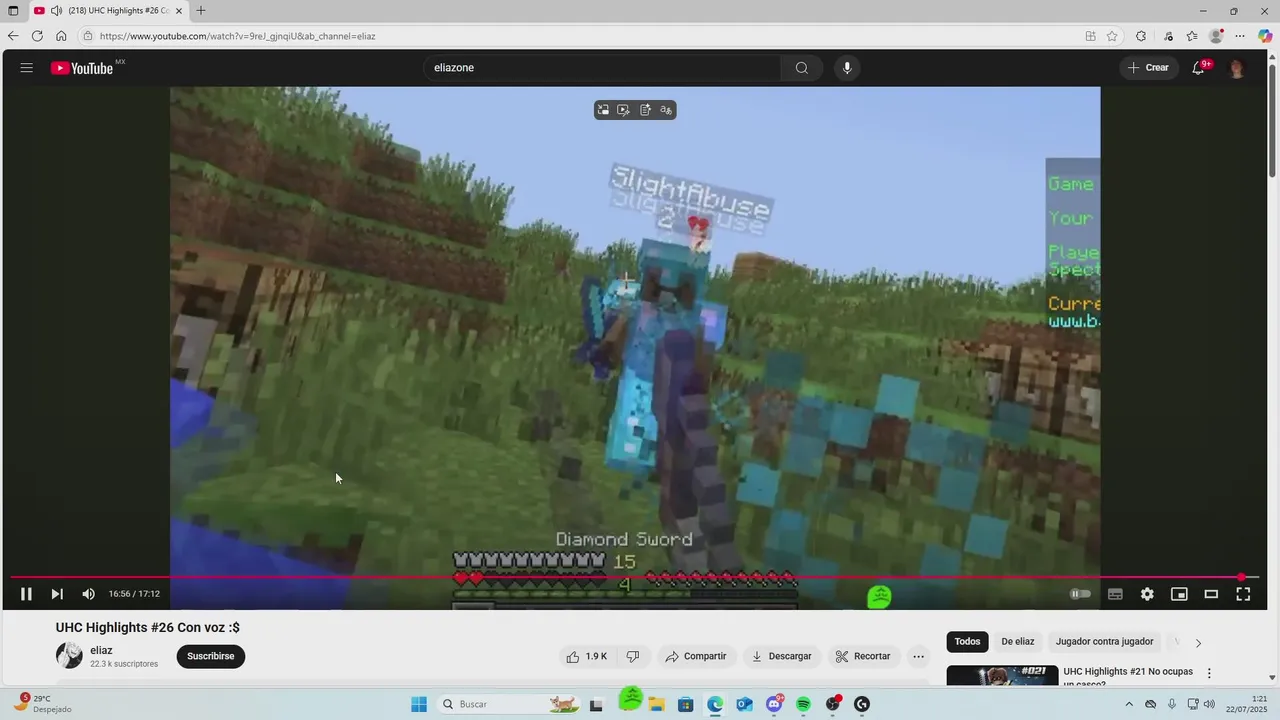Click the AI summary overlay icon
The width and height of the screenshot is (1280, 720).
click(645, 110)
